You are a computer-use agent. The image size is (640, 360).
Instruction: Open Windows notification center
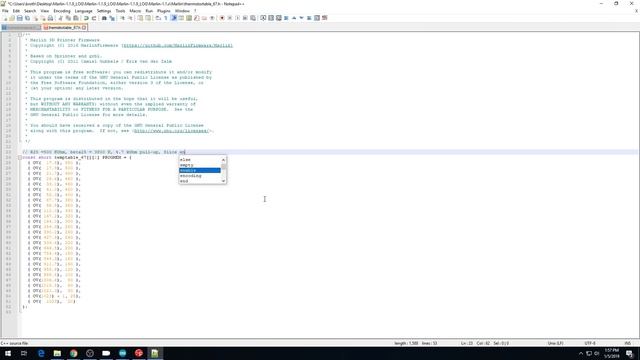point(630,353)
